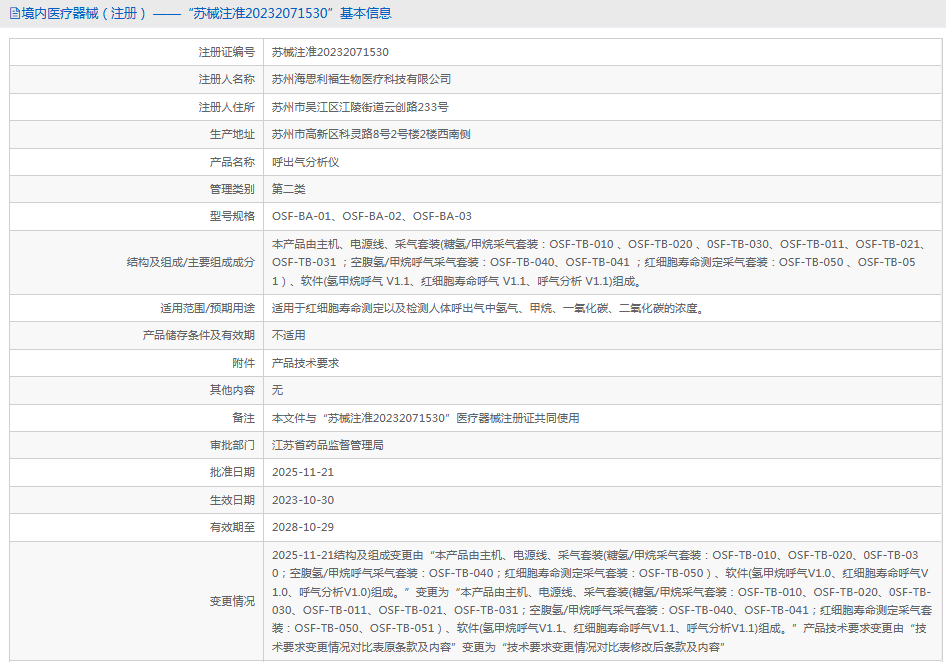Image resolution: width=946 pixels, height=662 pixels.
Task: Click the label '产品储存条件及有效期'
Action: pos(198,336)
